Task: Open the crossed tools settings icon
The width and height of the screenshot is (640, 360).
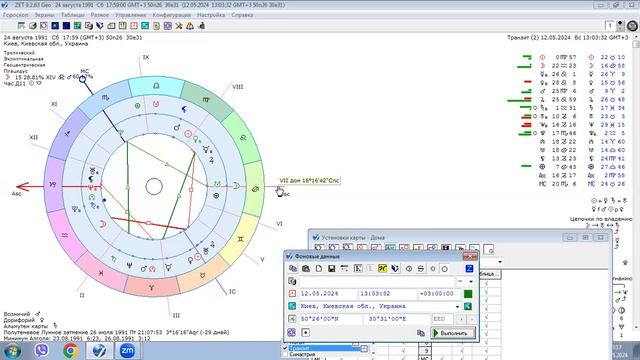Action: click(179, 26)
